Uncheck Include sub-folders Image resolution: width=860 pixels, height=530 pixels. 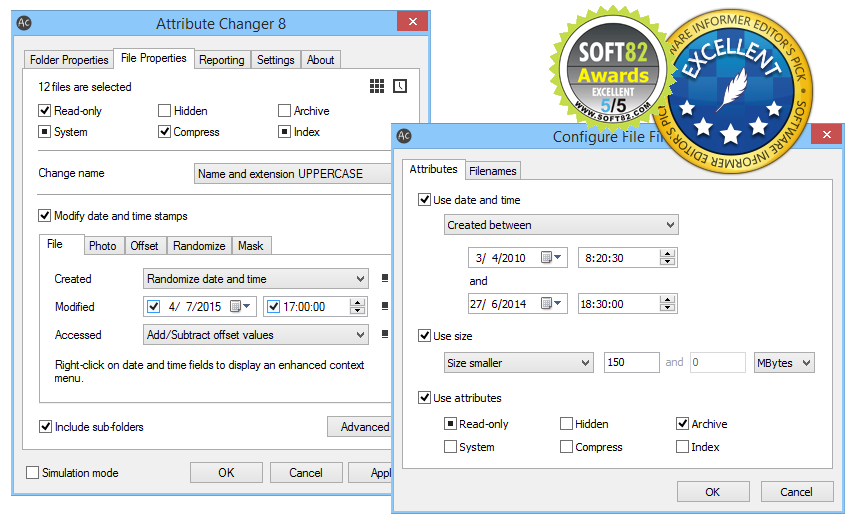(x=46, y=426)
